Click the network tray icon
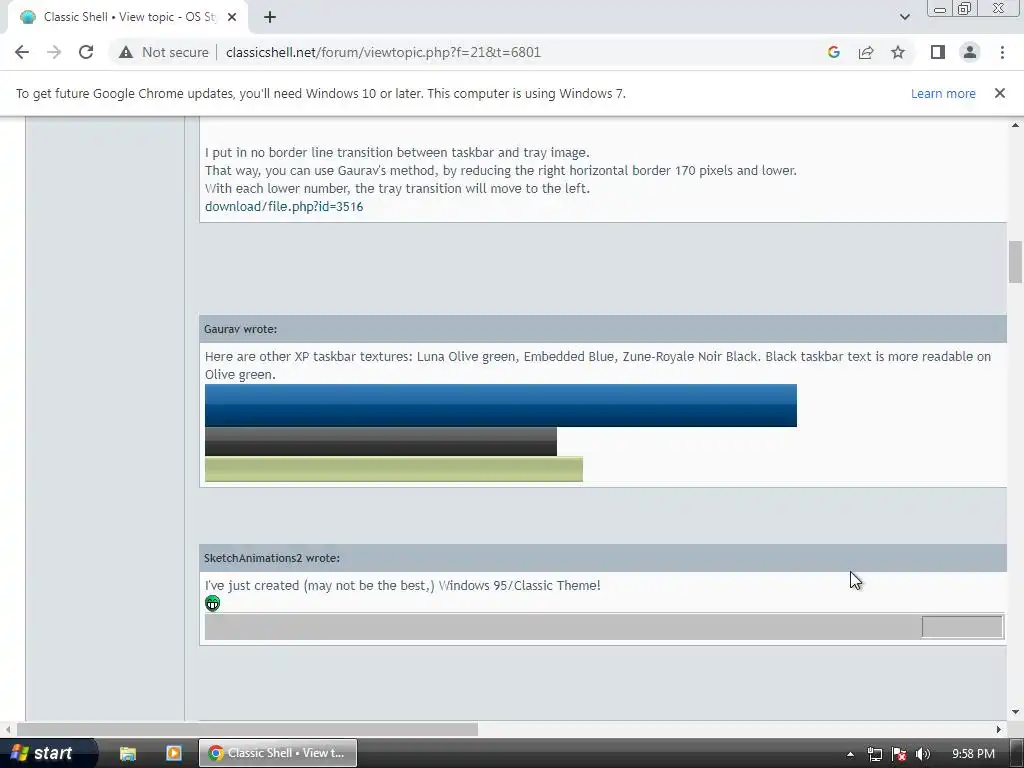The height and width of the screenshot is (768, 1024). click(874, 754)
